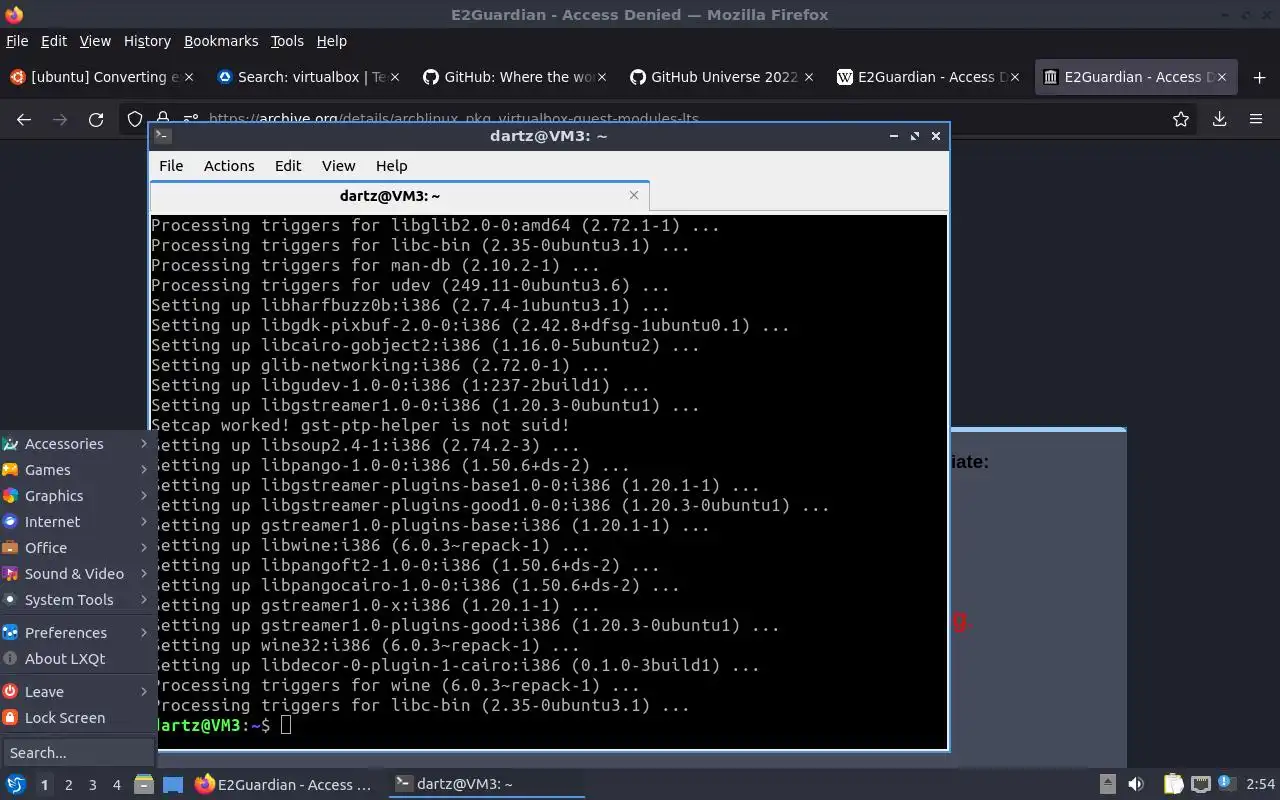Switch to virtual desktop 1
The height and width of the screenshot is (800, 1280).
[x=44, y=785]
